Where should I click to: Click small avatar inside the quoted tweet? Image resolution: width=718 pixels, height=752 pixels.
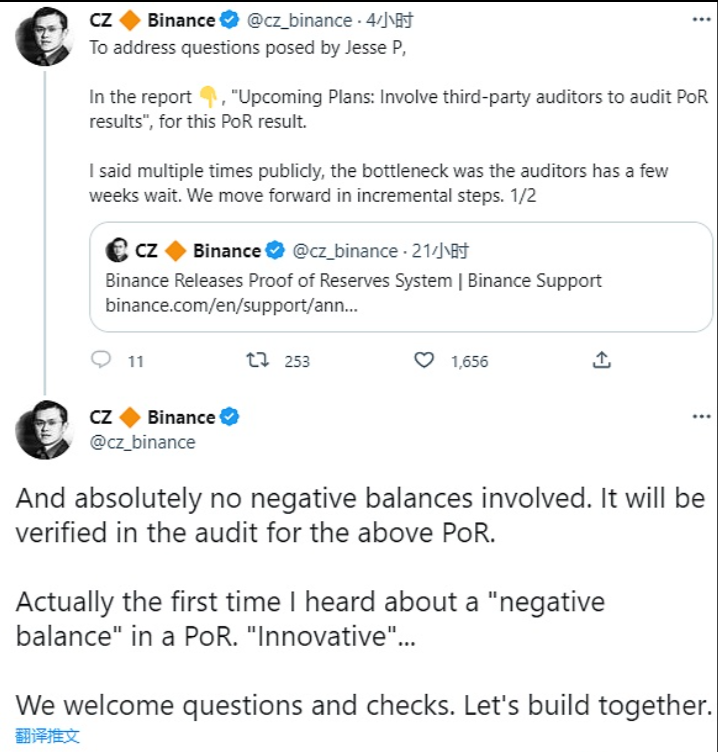coord(117,250)
